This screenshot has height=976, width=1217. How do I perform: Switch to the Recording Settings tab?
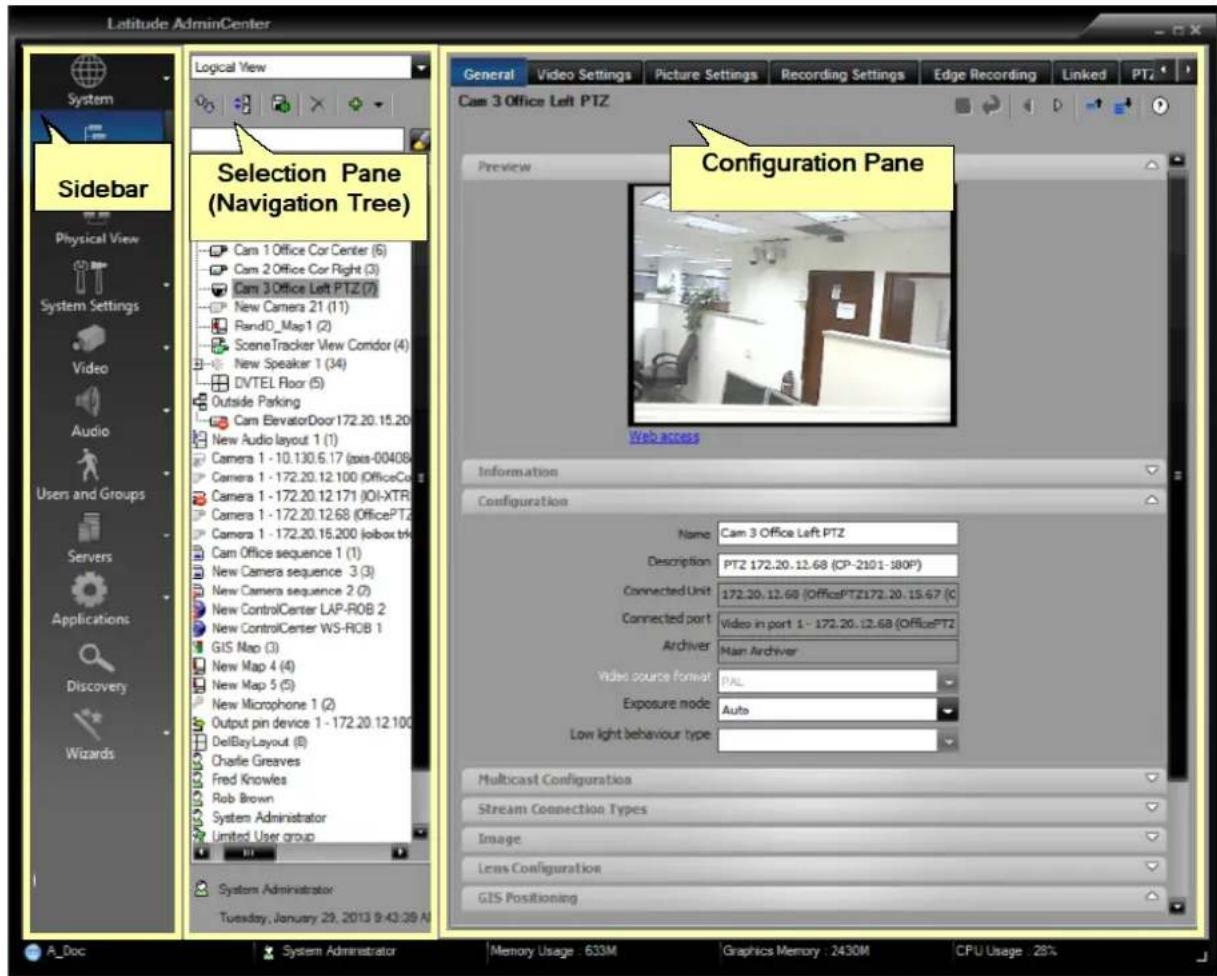pyautogui.click(x=843, y=73)
